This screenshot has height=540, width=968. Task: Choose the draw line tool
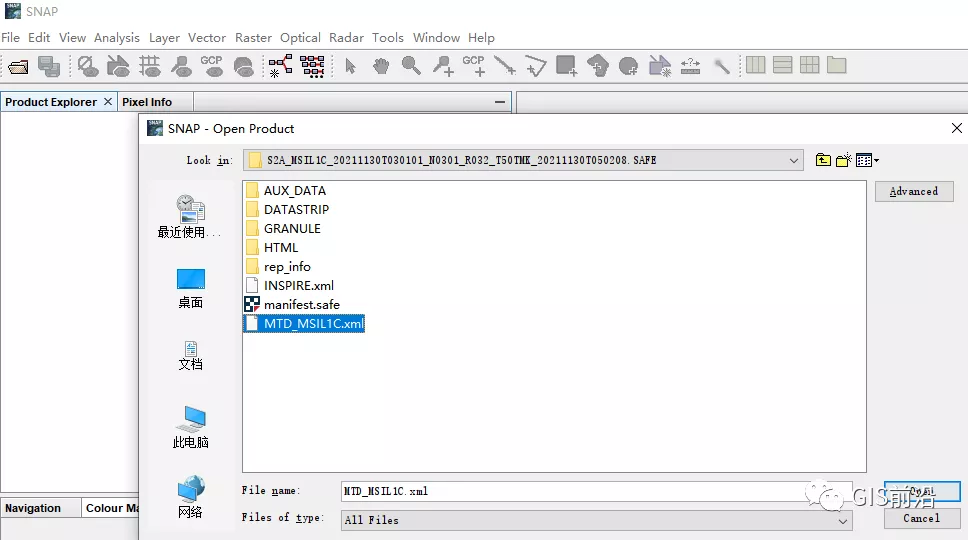click(505, 66)
